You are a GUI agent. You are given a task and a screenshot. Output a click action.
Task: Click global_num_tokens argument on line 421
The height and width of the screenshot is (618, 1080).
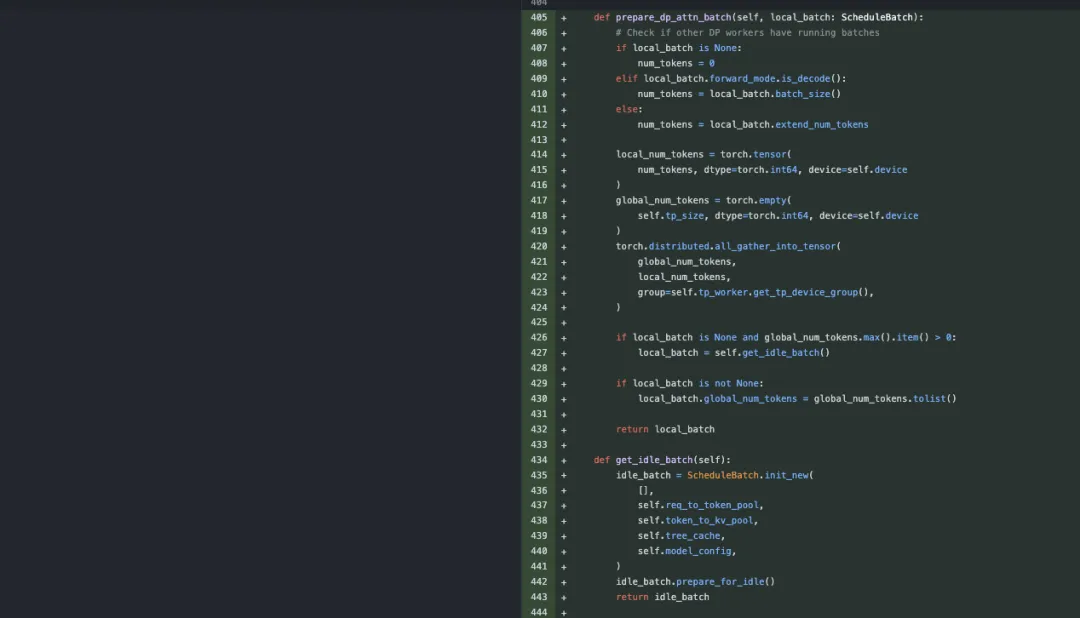tap(684, 262)
